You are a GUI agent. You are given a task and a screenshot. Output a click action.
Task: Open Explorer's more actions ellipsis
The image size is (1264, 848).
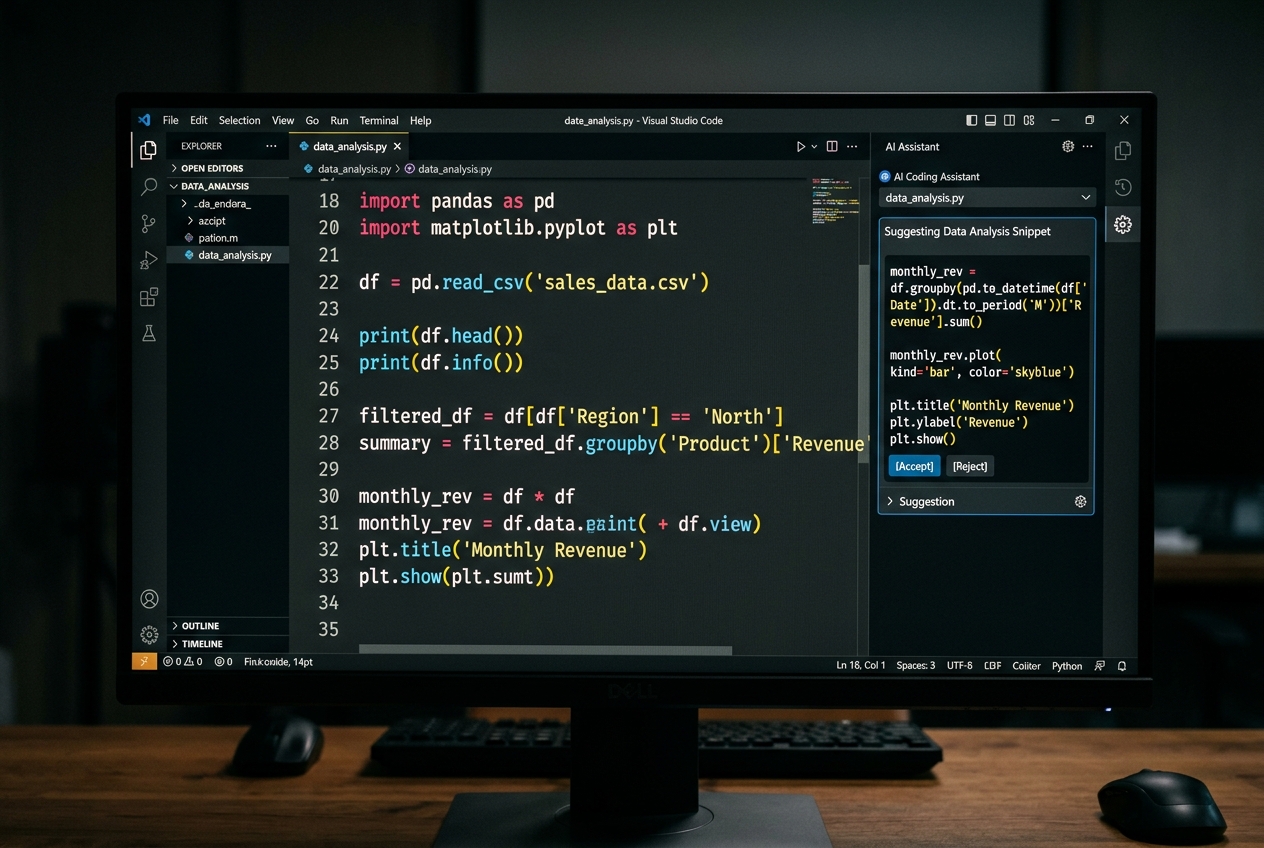pos(271,146)
